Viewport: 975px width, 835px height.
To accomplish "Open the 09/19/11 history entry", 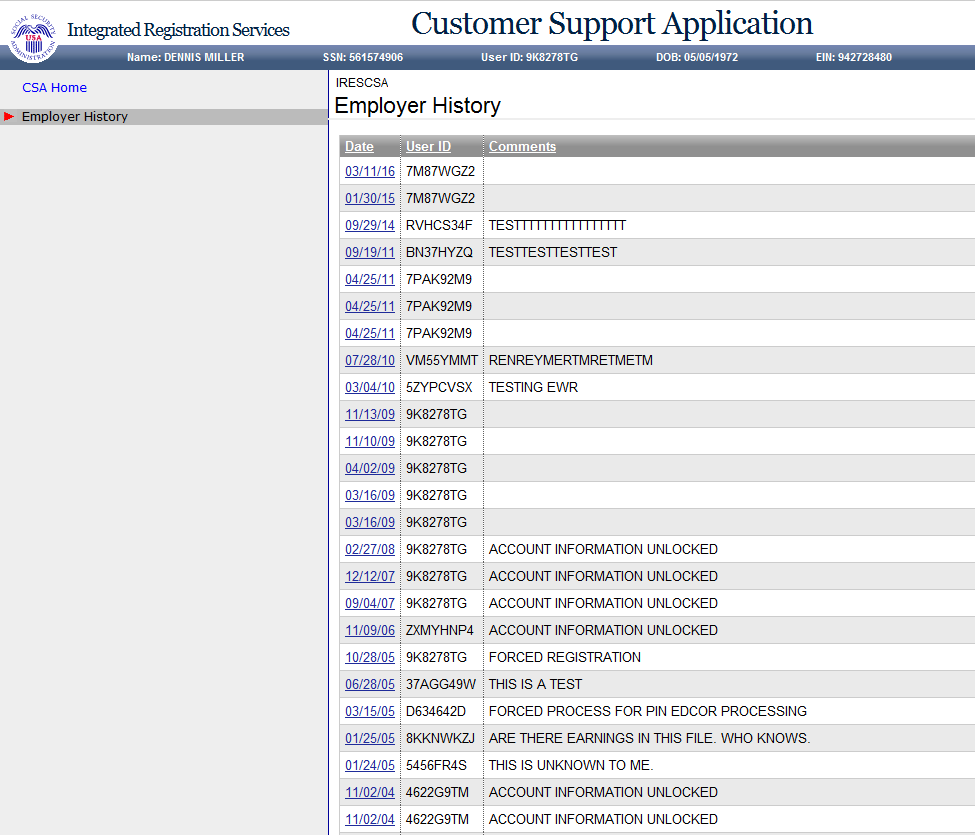I will pyautogui.click(x=370, y=252).
